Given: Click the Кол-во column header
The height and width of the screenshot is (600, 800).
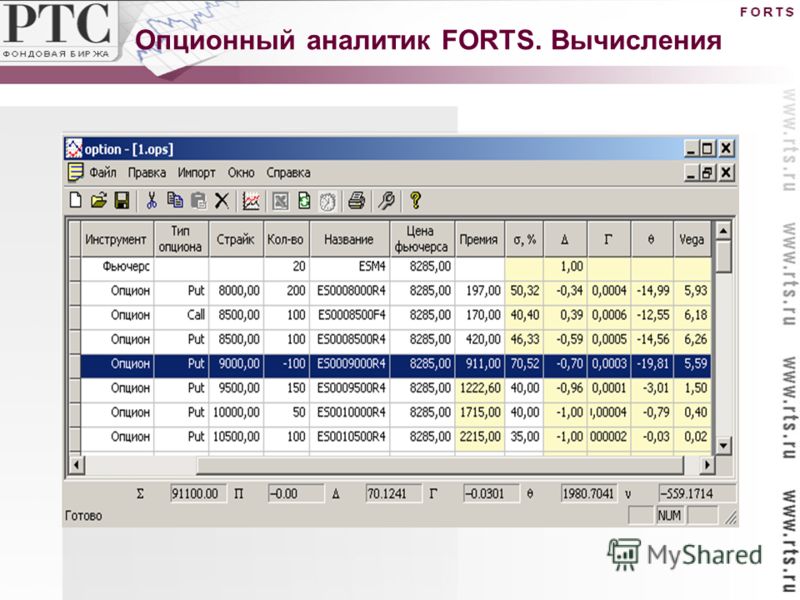Looking at the screenshot, I should point(286,239).
